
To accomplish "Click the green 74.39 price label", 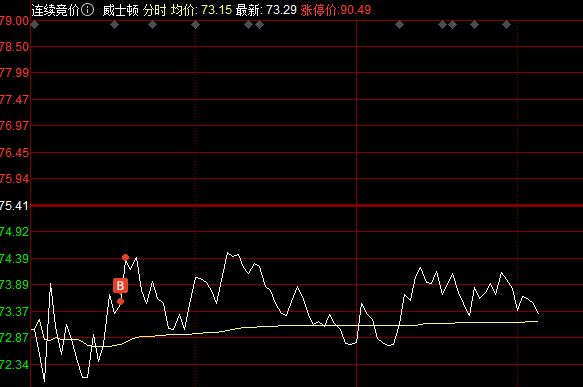I will click(x=14, y=259).
